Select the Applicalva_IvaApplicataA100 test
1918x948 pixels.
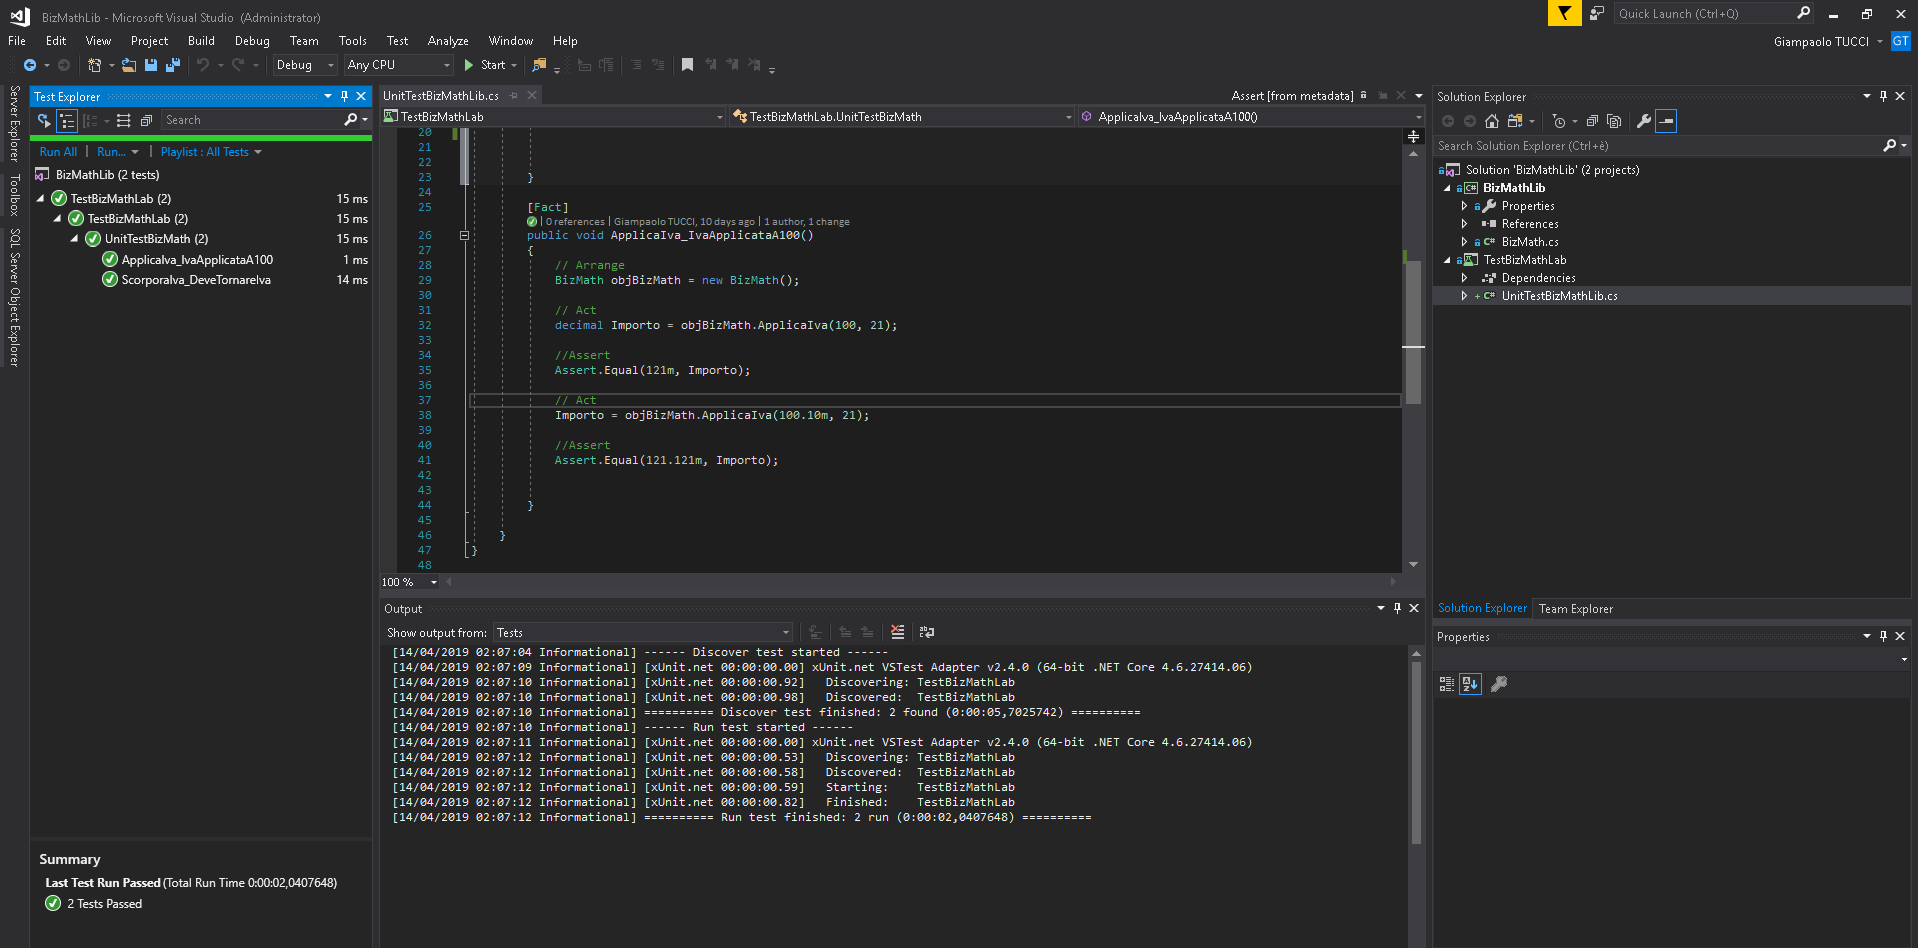[x=197, y=260]
